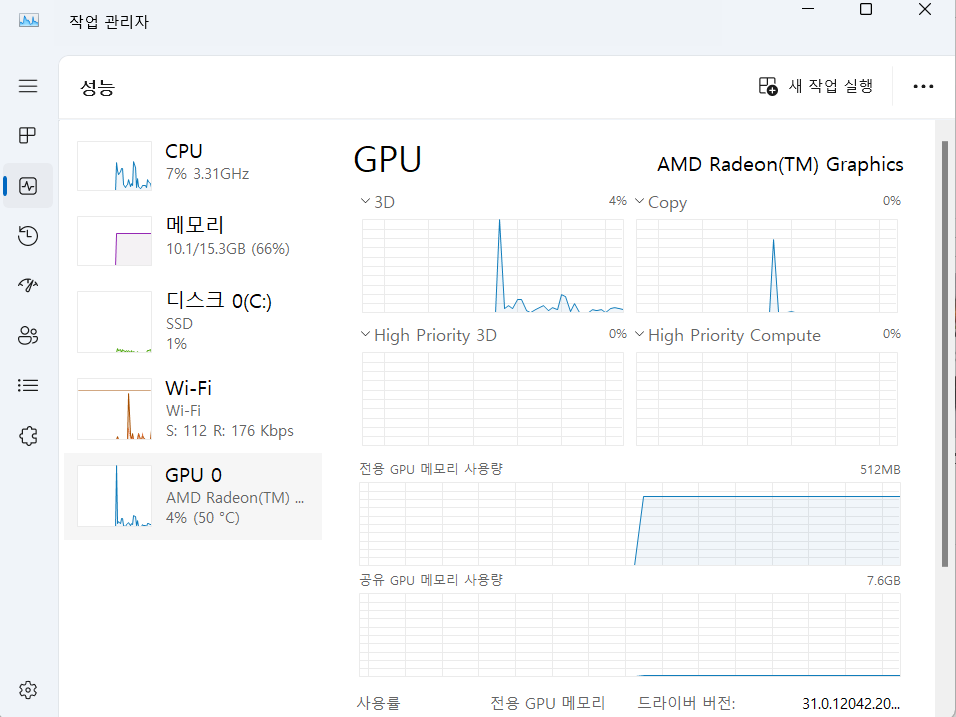Screen dimensions: 956x717
Task: Click the CPU mini usage graph thumbnail
Action: 115,166
